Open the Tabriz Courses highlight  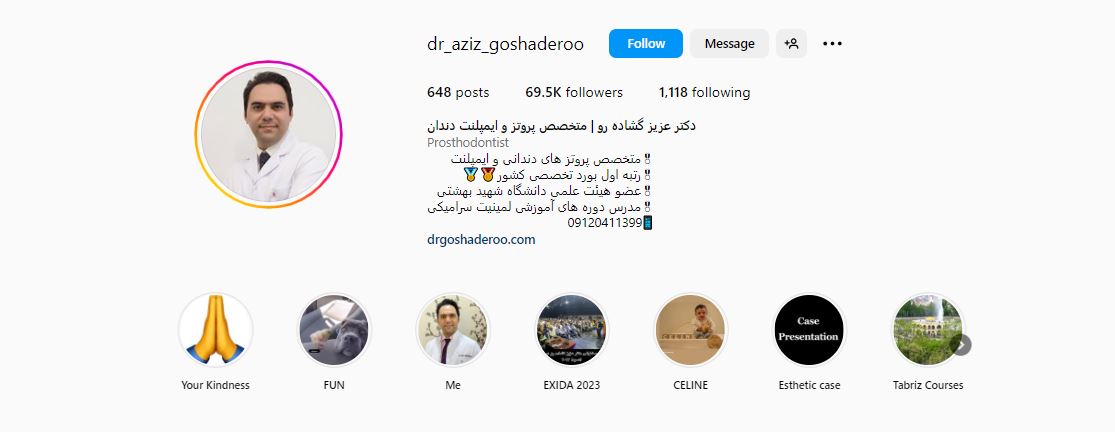[928, 330]
